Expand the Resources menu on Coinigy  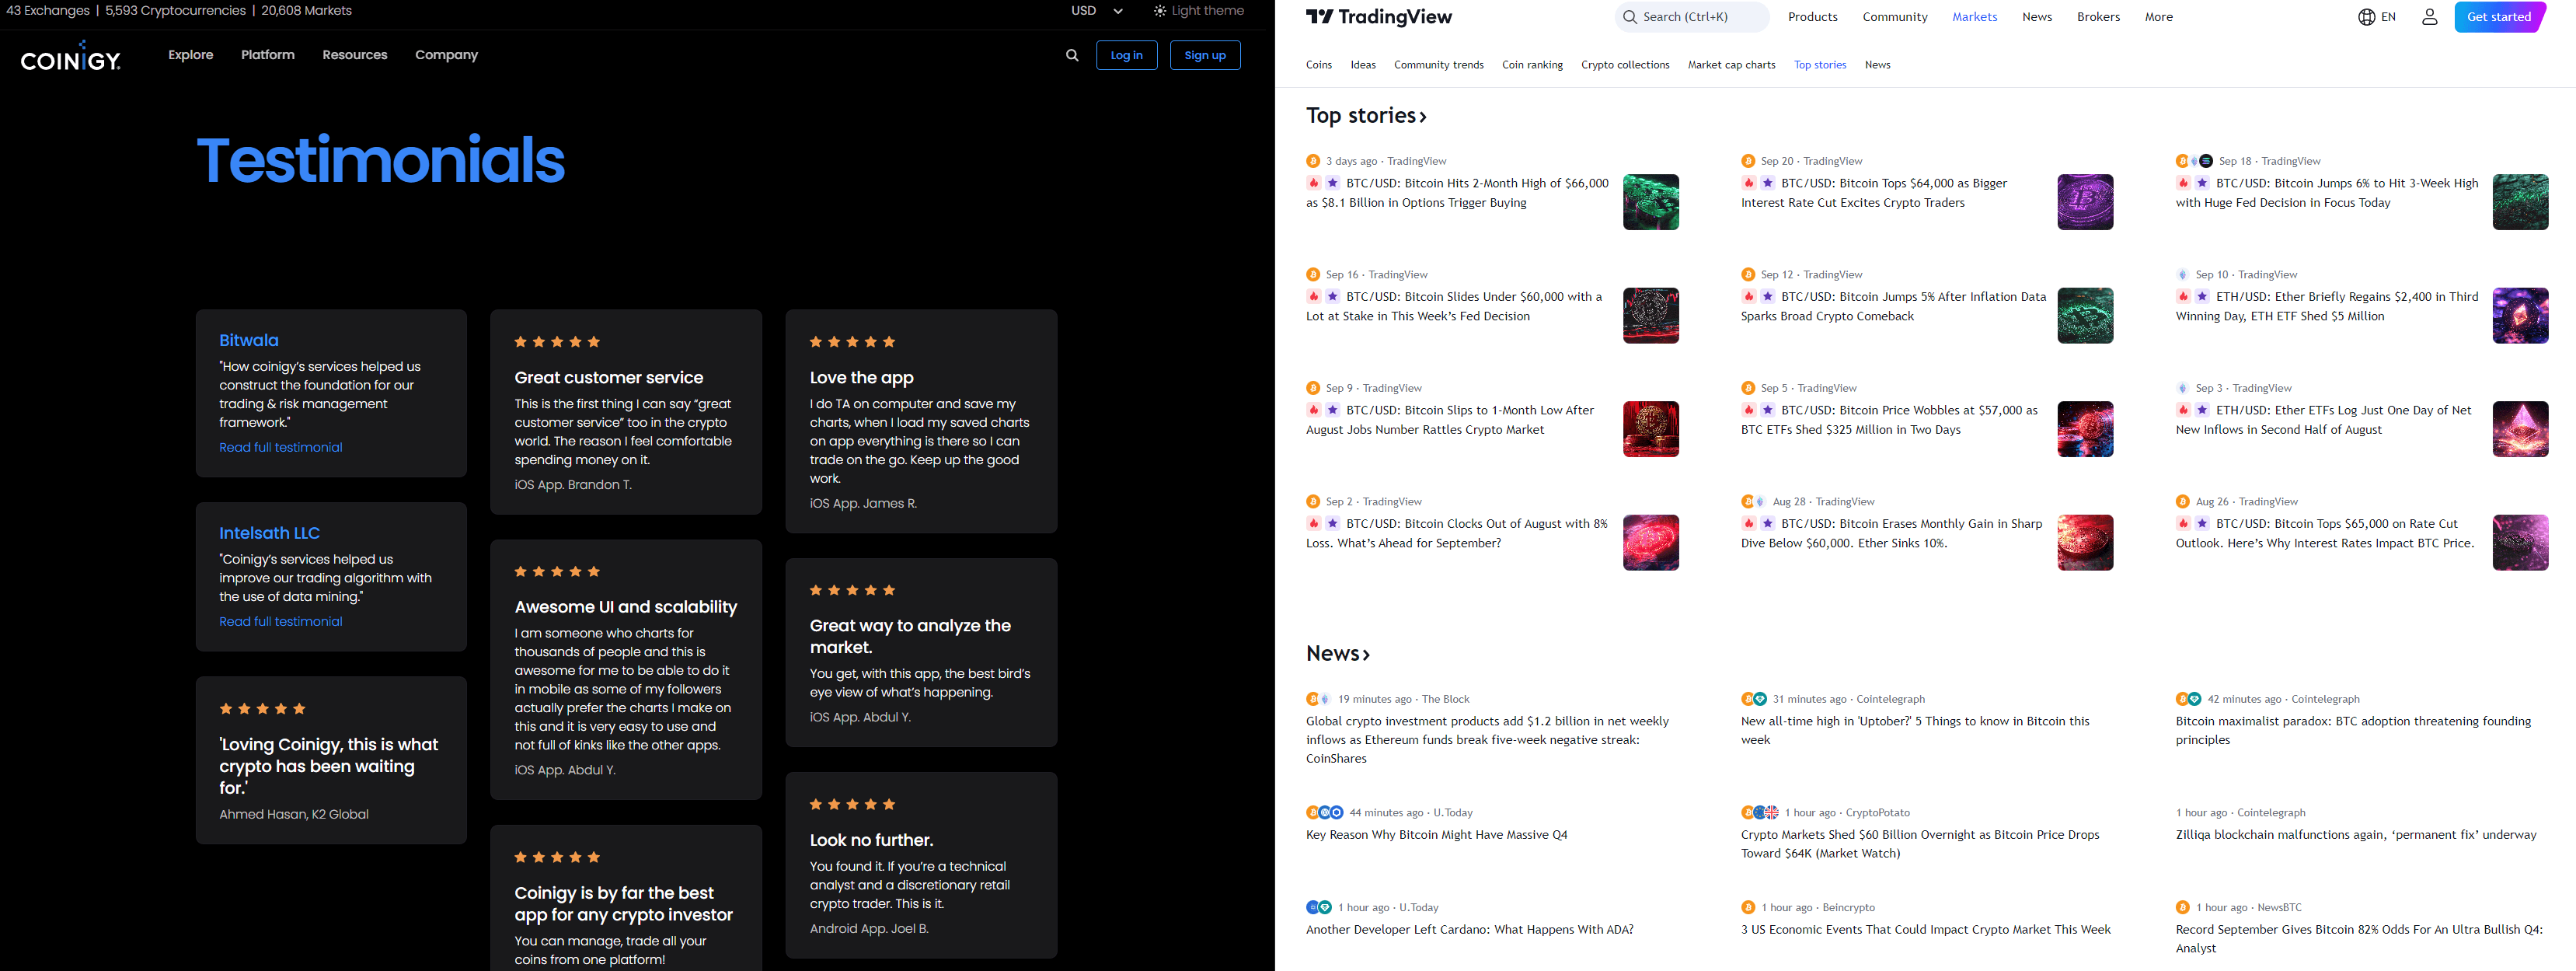coord(355,55)
